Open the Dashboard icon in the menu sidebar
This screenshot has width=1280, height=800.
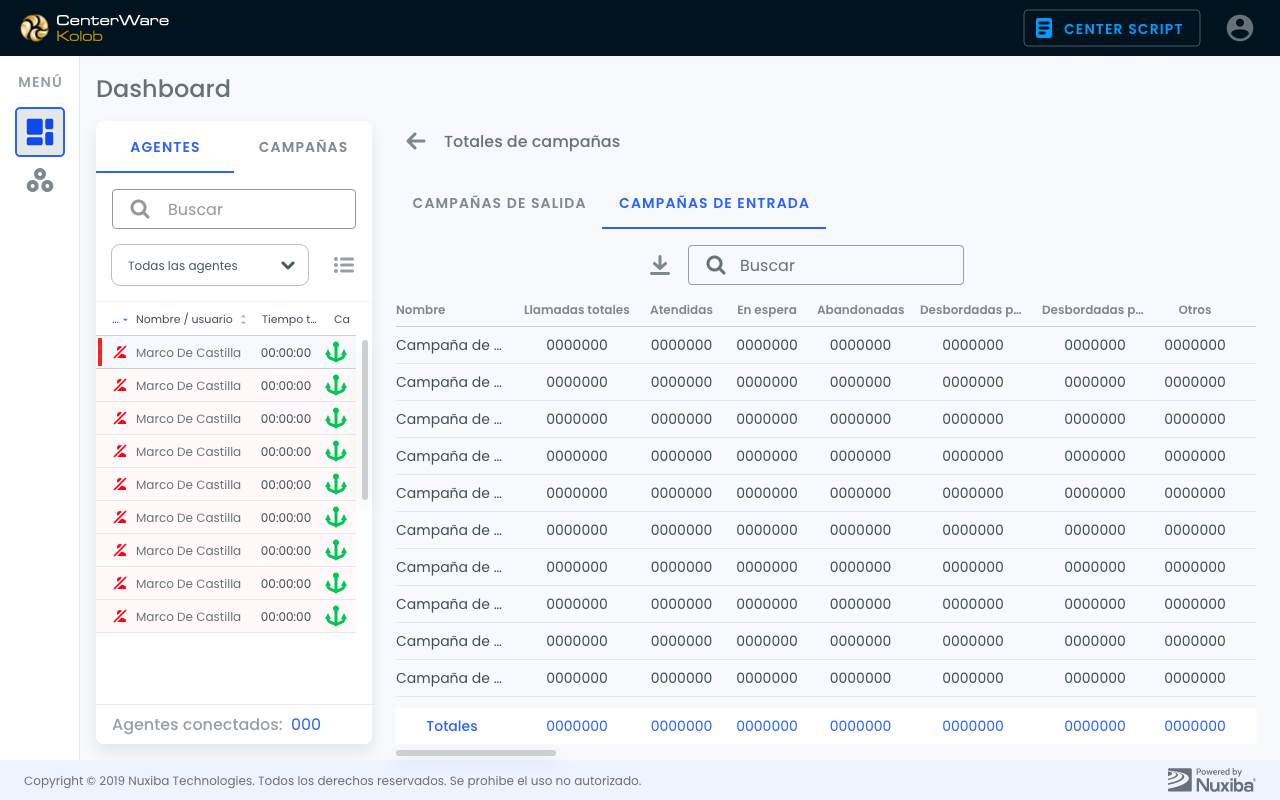[40, 132]
